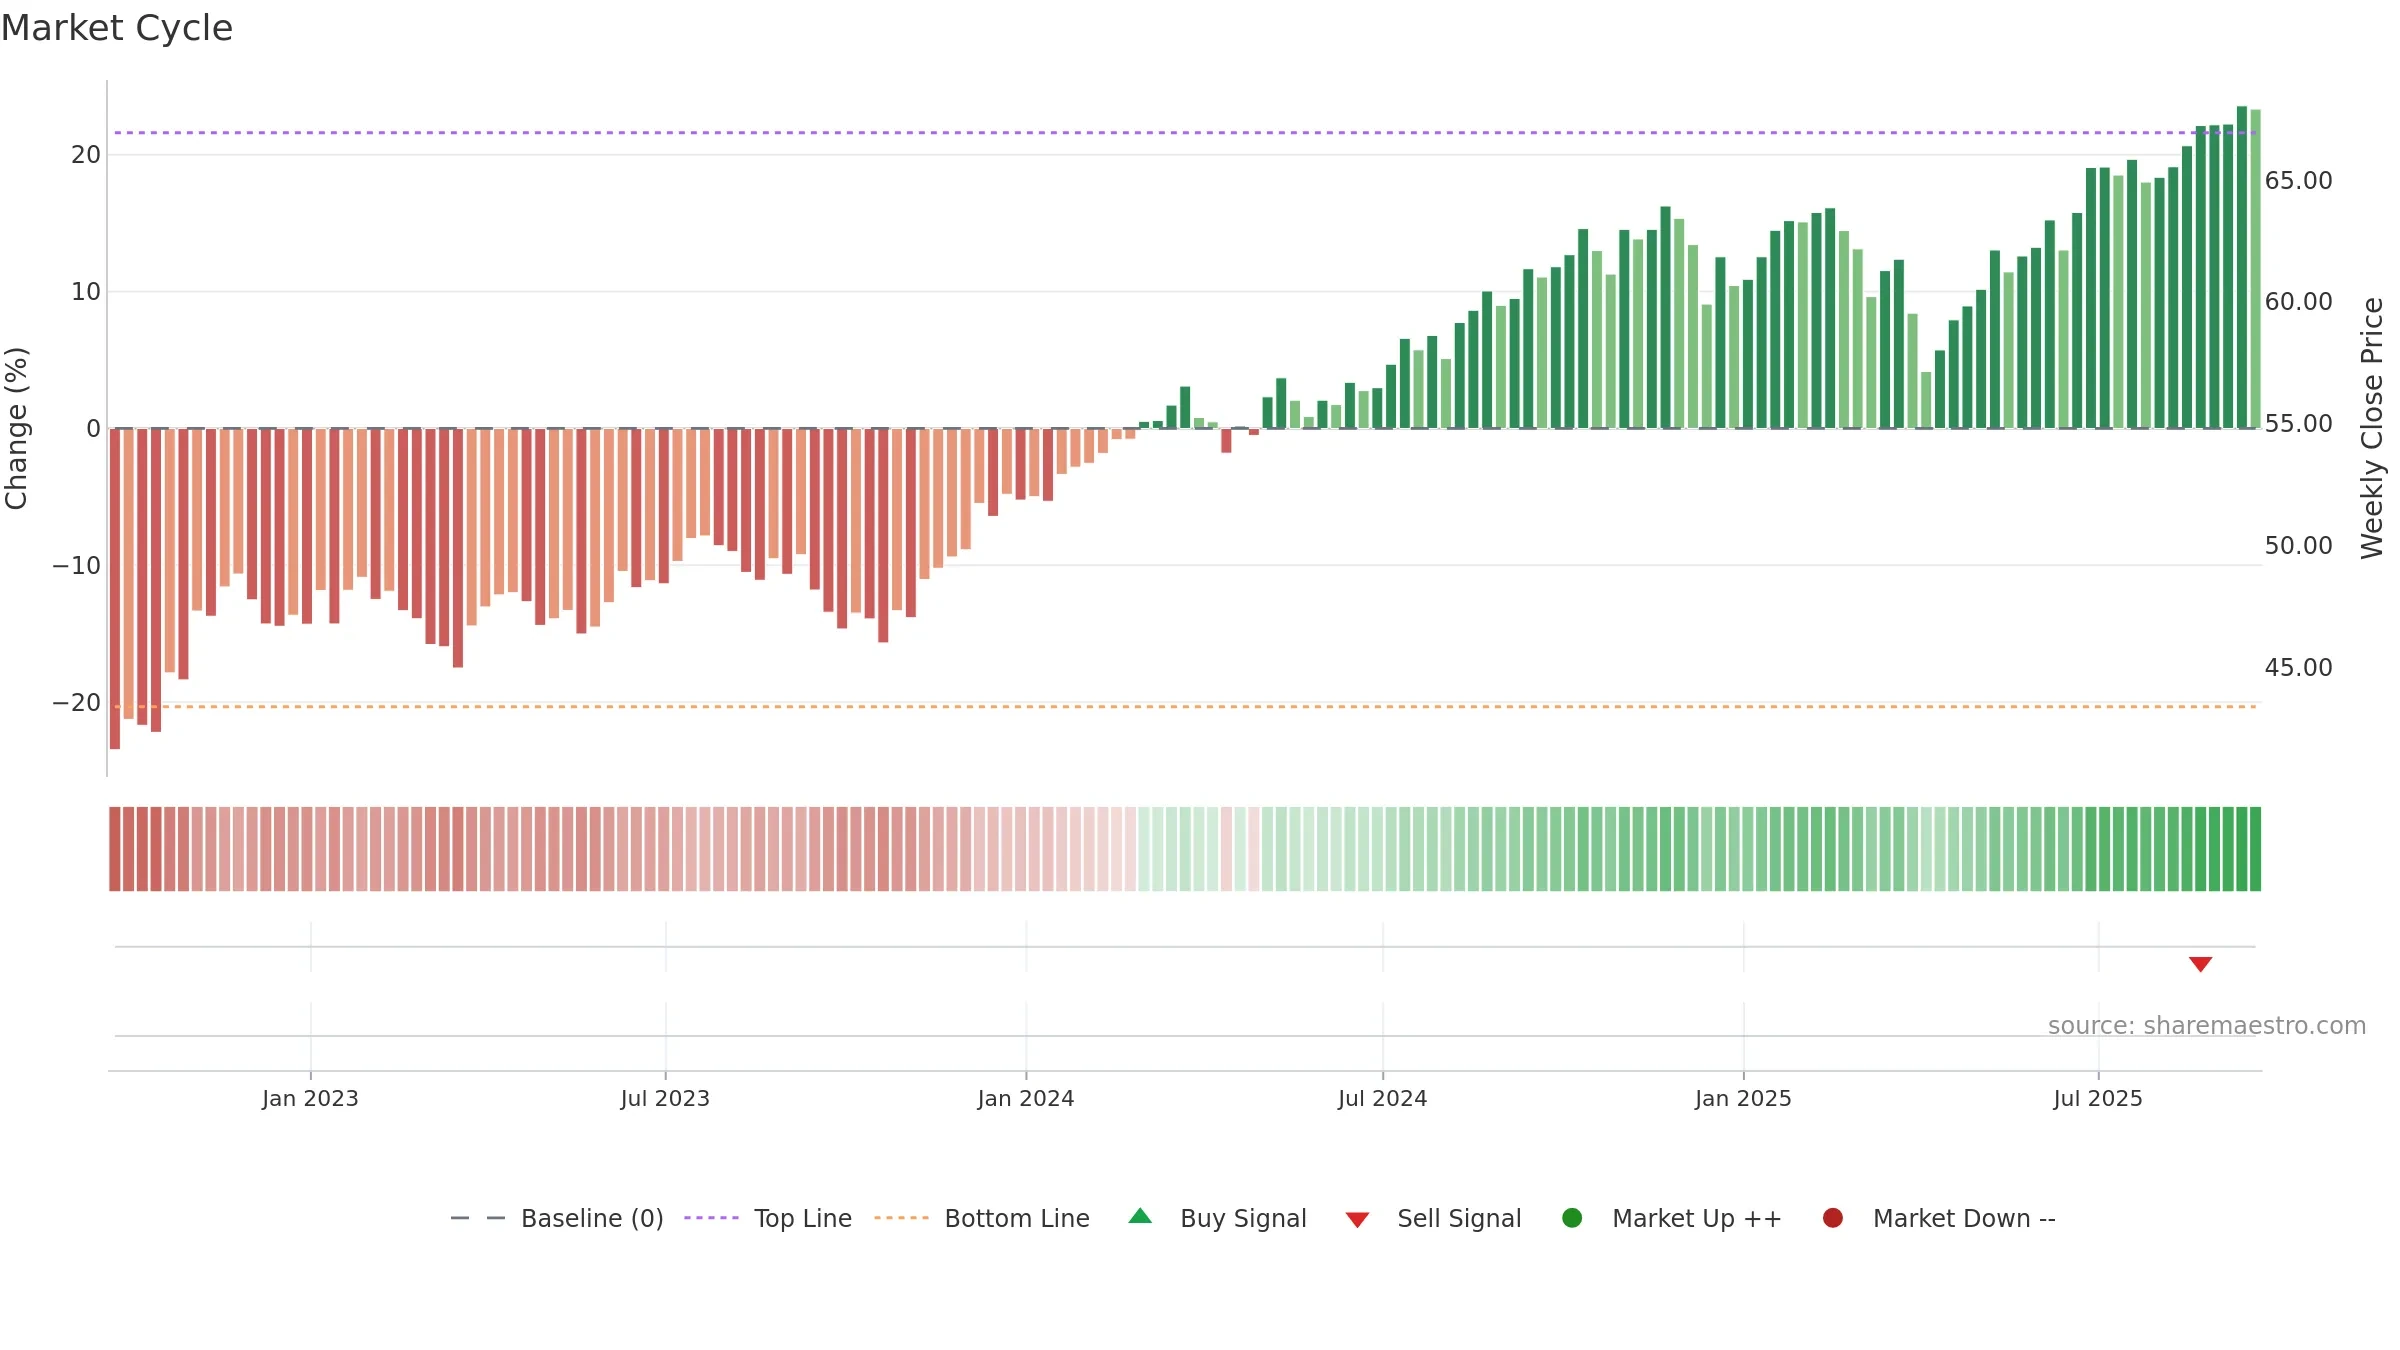Click the 50.00 price axis value

coord(2298,546)
